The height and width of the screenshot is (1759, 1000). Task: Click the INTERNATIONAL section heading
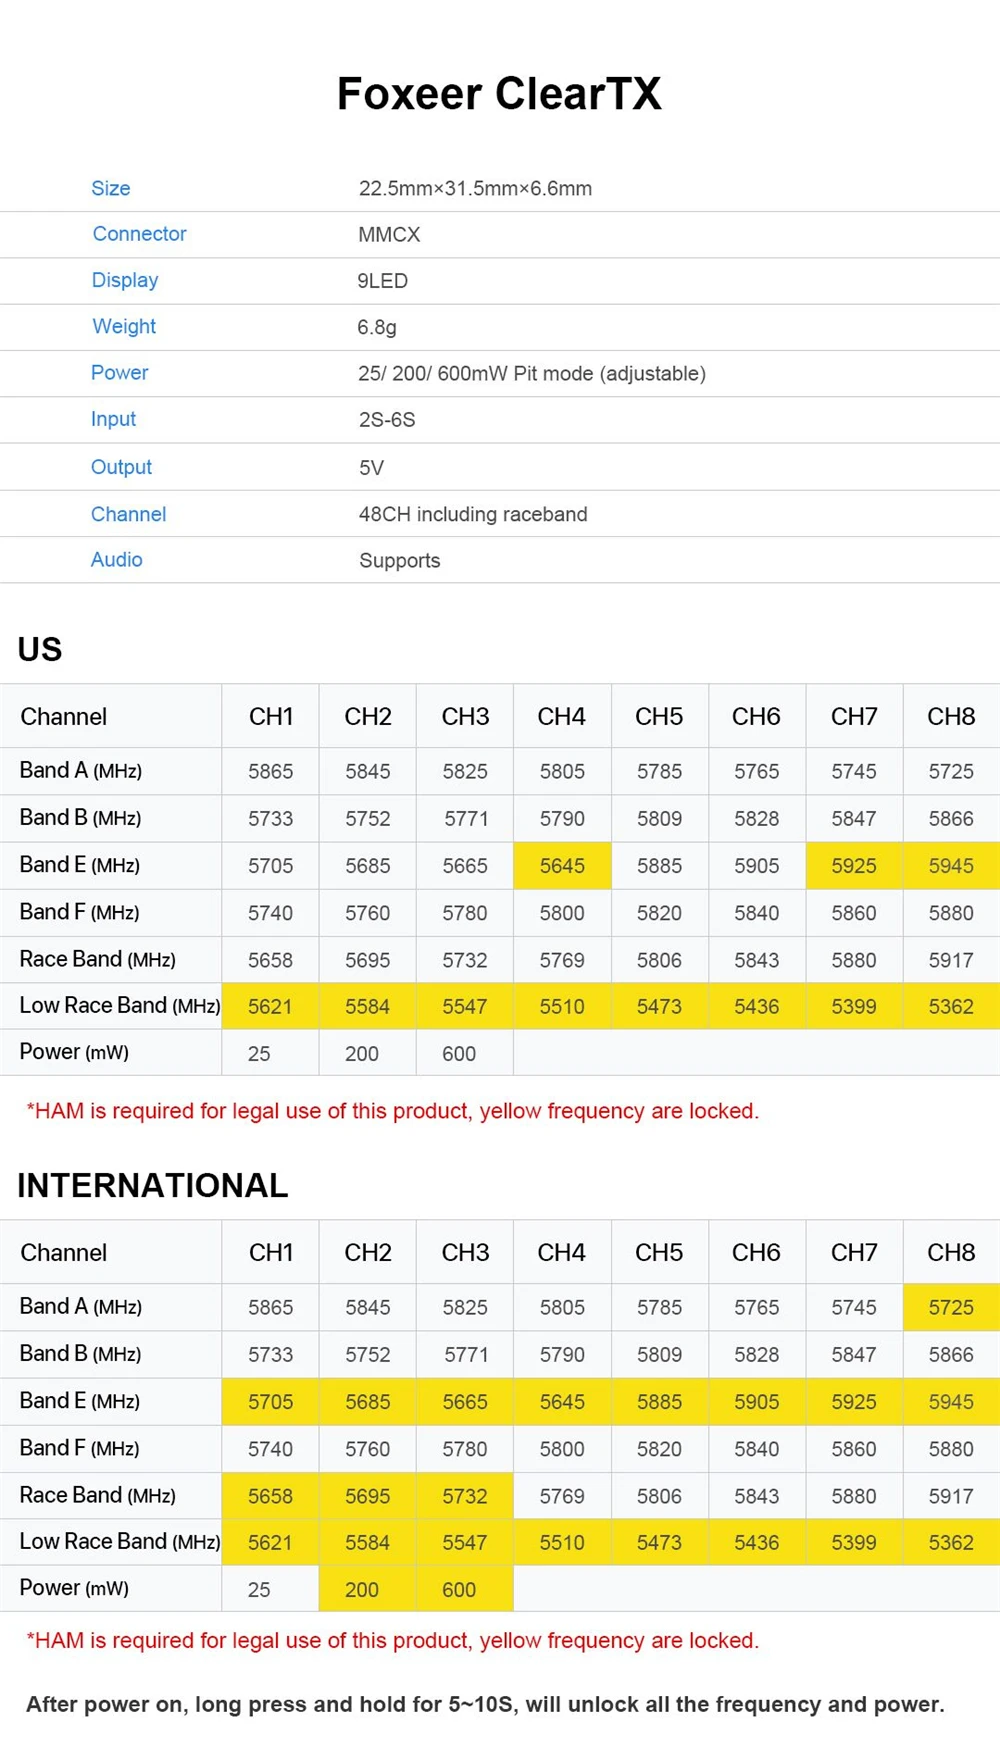tap(152, 1186)
